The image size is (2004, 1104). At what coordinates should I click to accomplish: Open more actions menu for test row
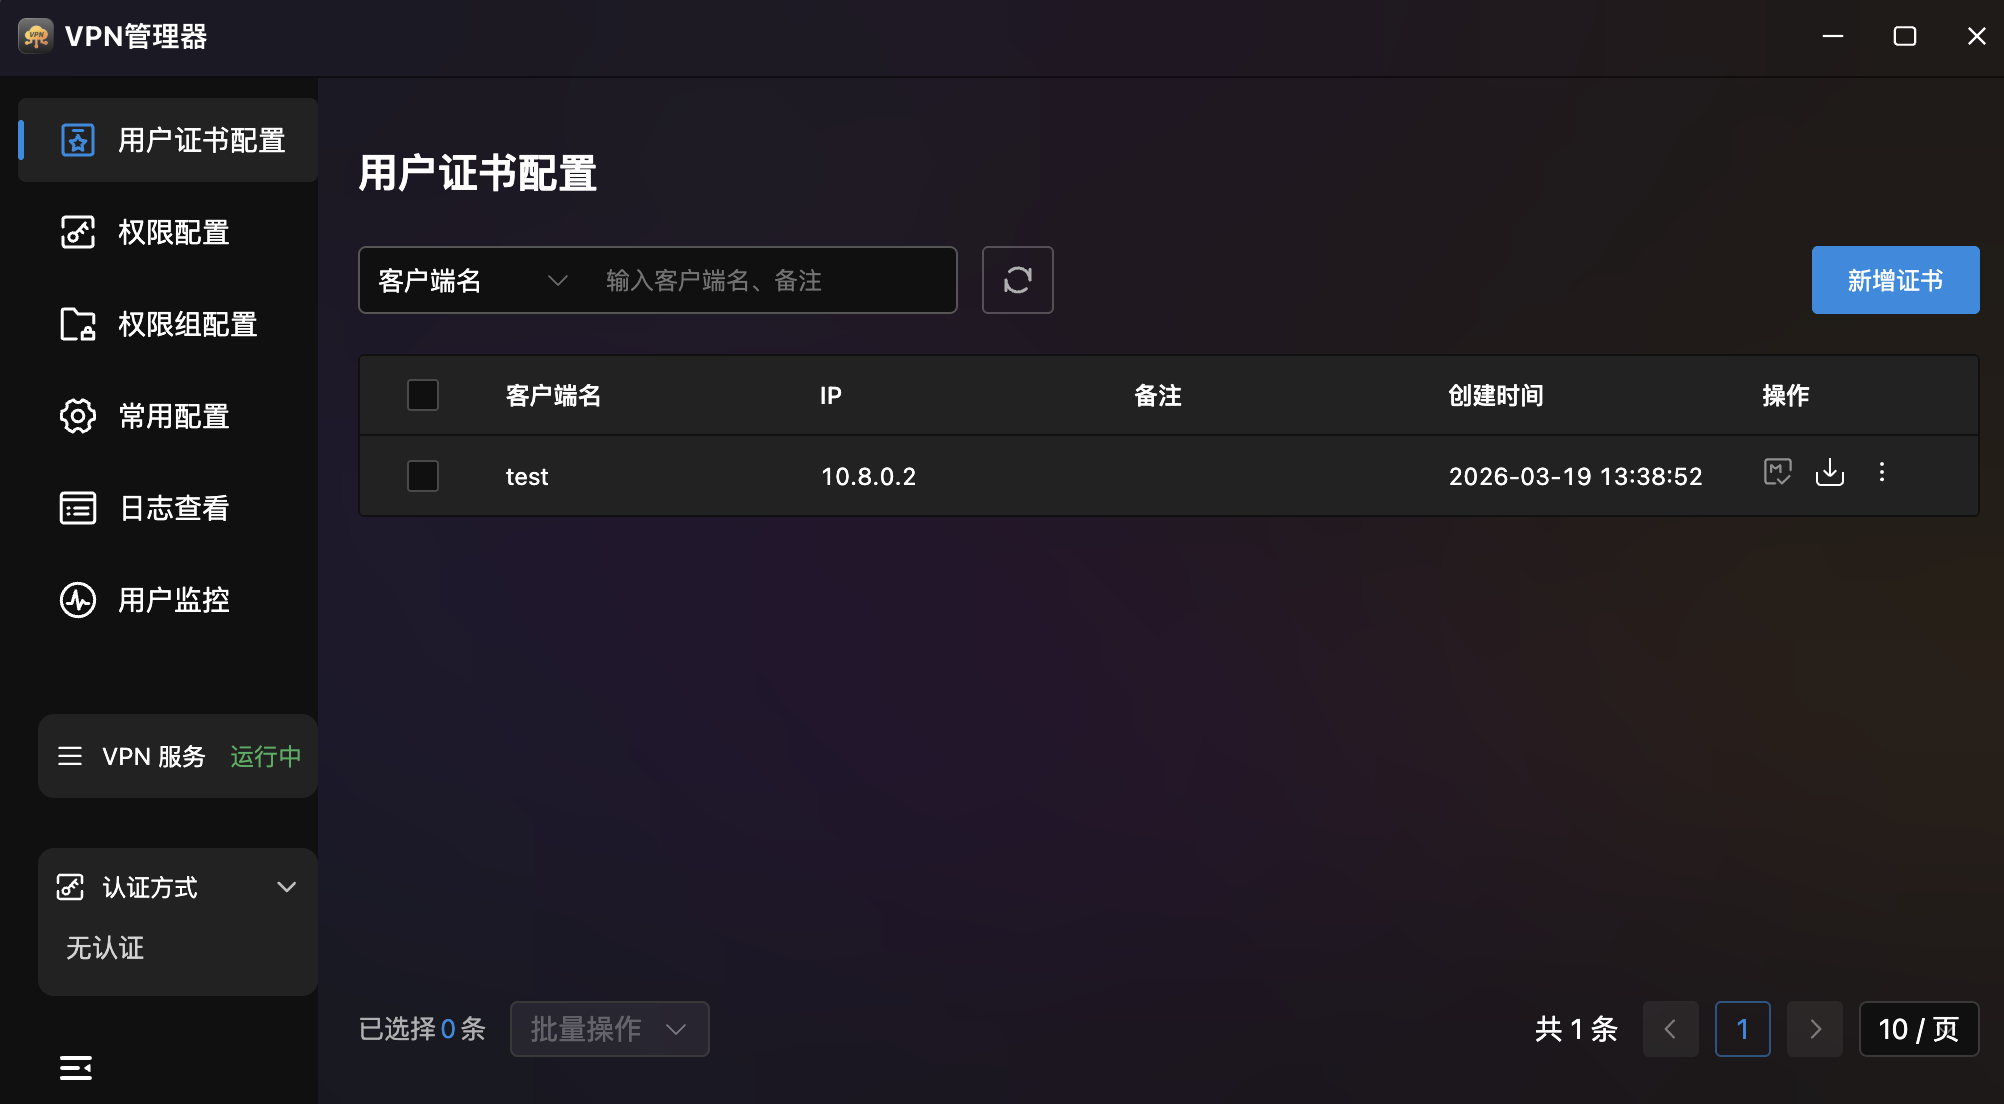coord(1882,472)
